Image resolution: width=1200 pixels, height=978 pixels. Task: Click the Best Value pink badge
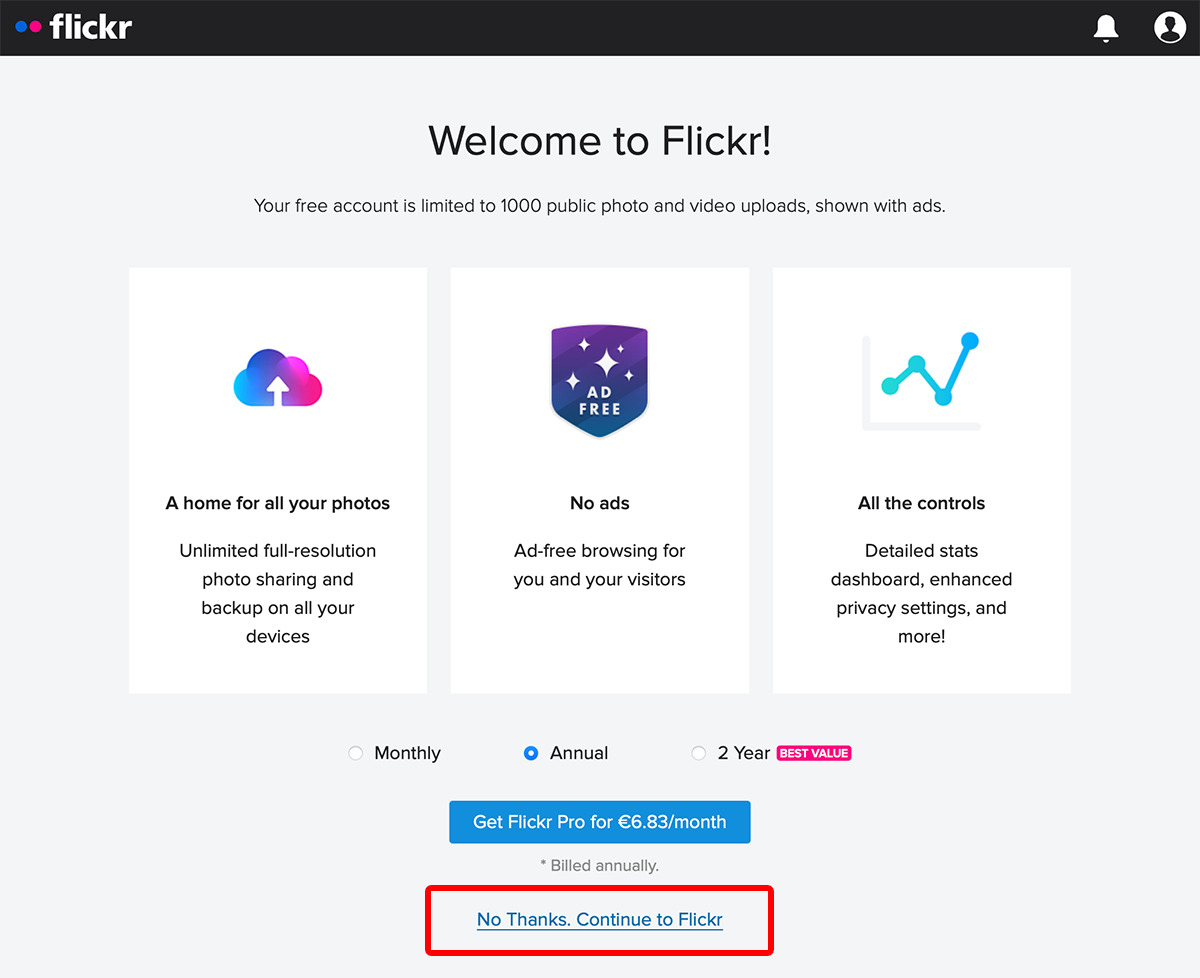click(x=814, y=753)
